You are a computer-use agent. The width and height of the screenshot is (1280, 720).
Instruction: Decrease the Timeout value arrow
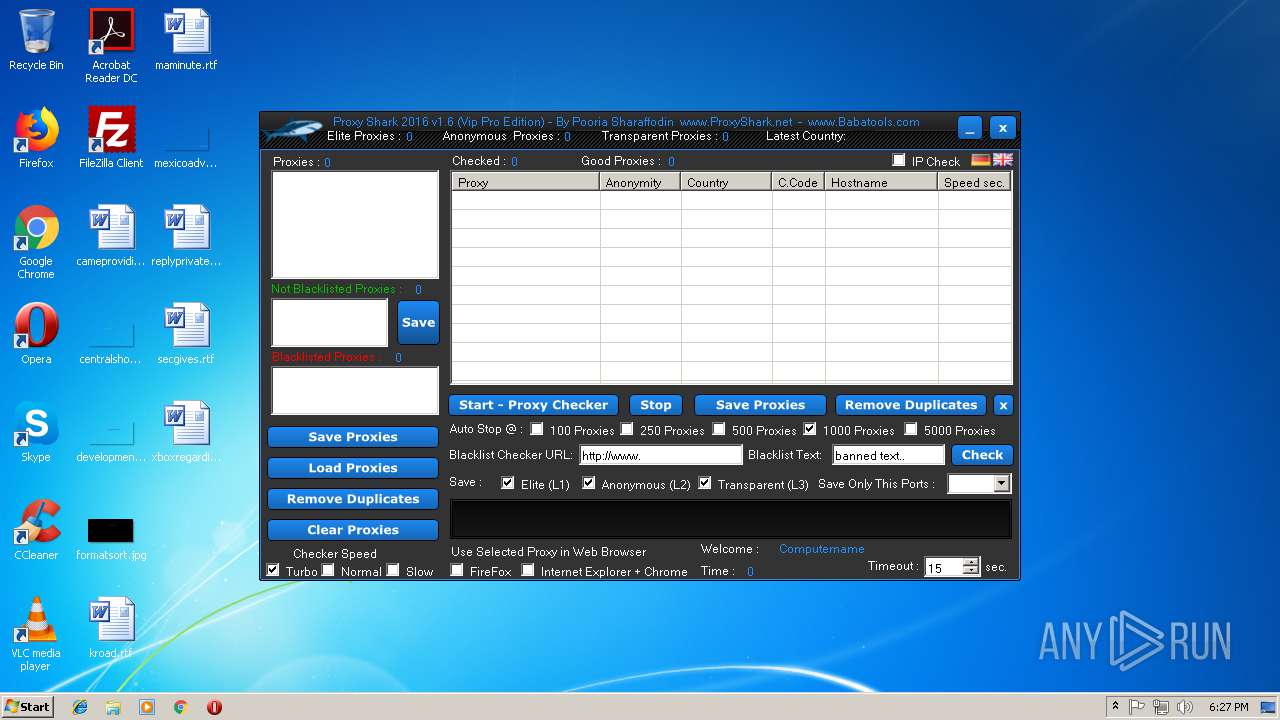click(971, 572)
